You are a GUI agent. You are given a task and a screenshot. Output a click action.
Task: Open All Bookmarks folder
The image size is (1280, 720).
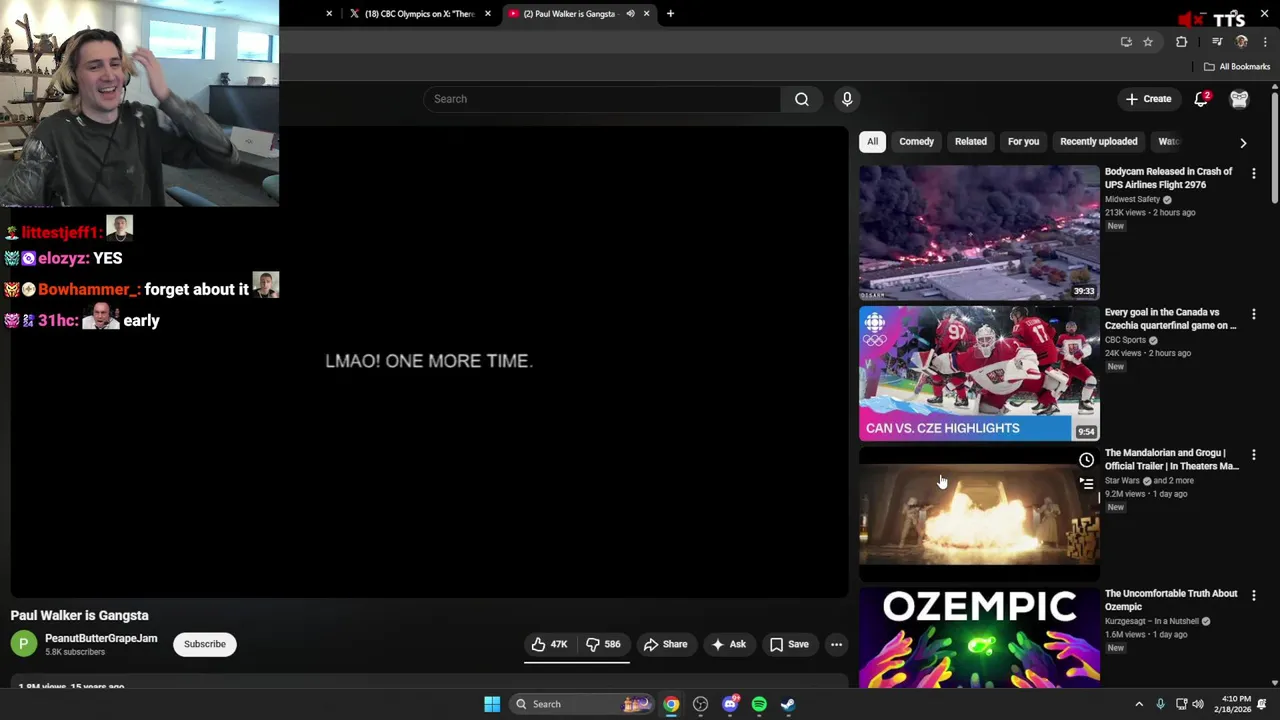[1237, 67]
